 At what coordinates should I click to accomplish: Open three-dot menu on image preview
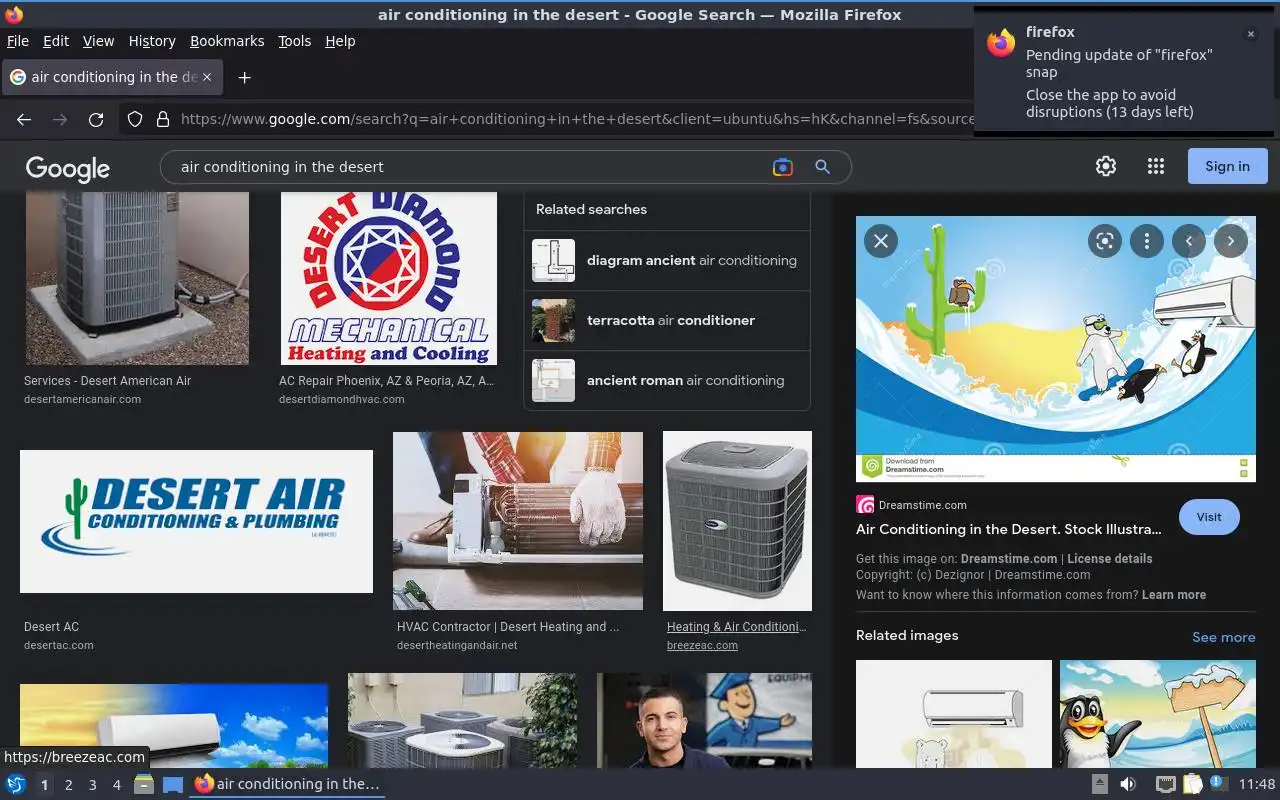(x=1147, y=241)
